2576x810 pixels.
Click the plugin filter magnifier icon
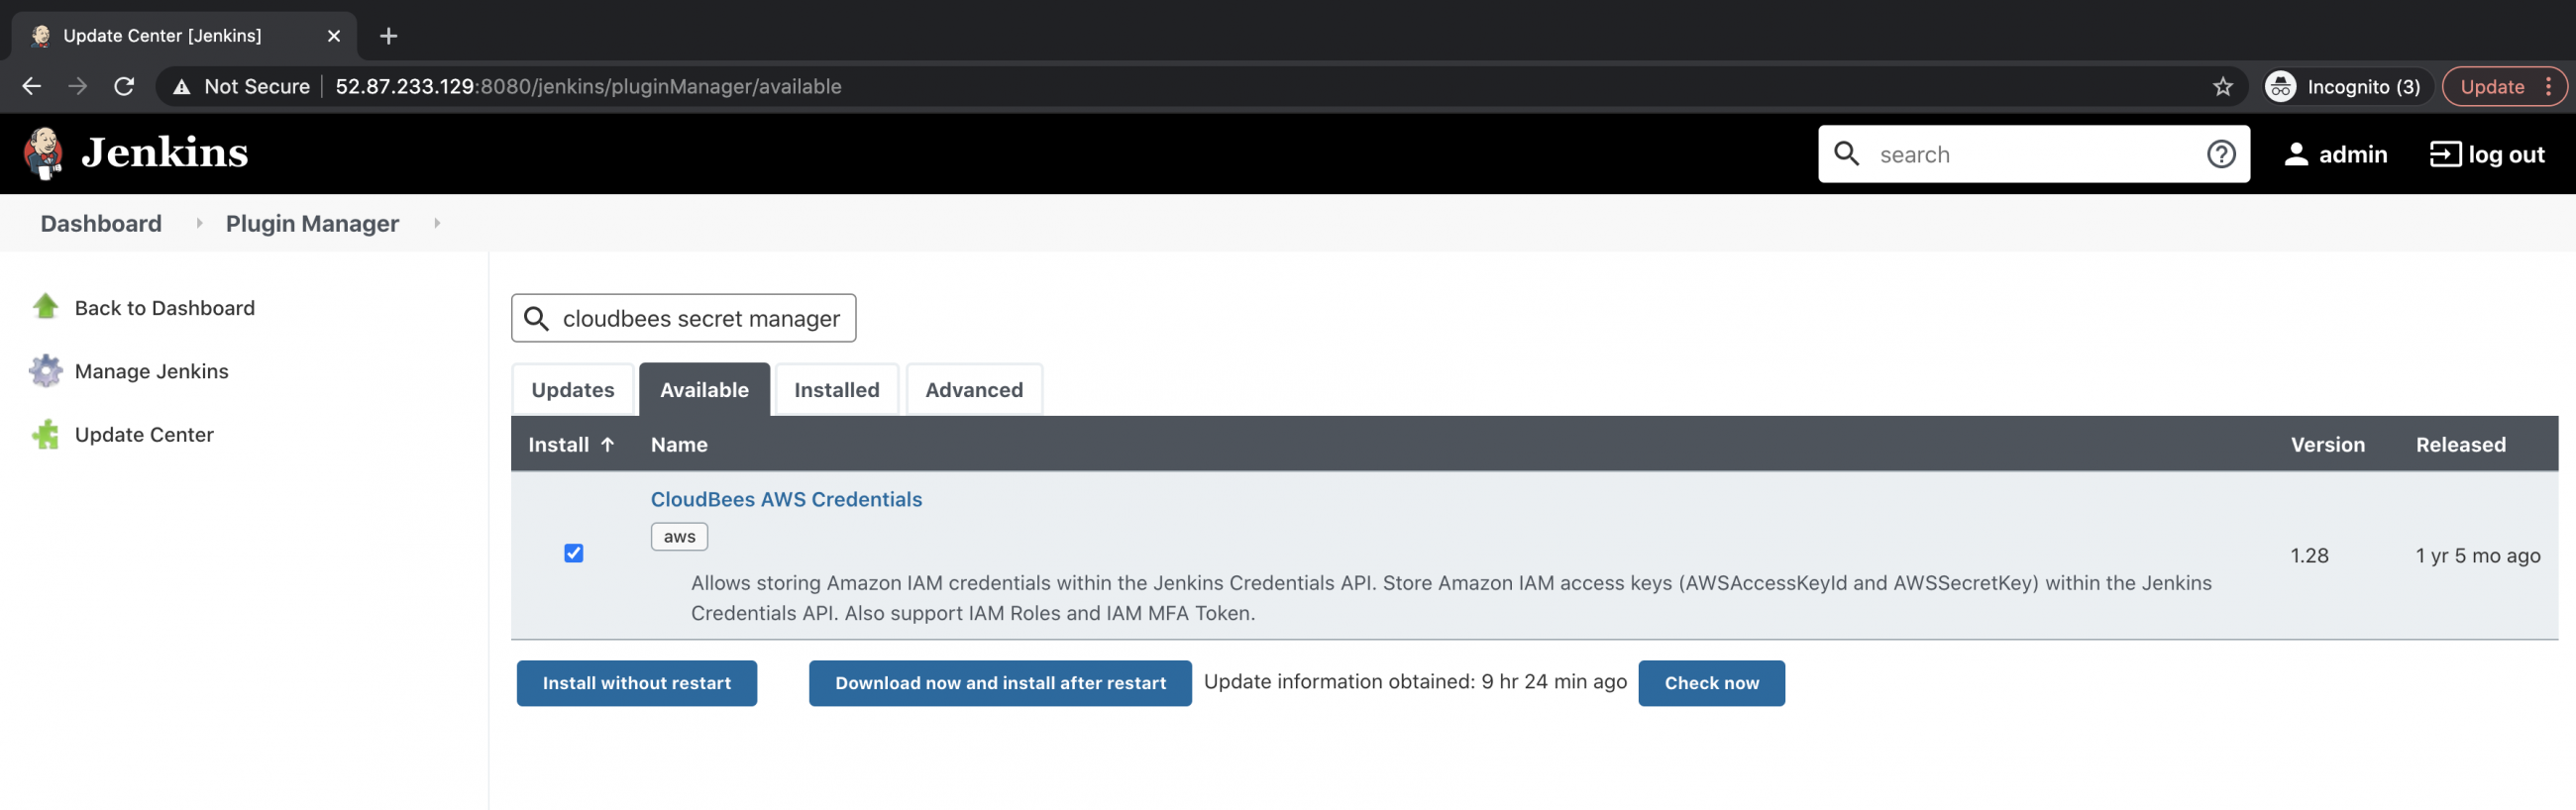coord(536,319)
